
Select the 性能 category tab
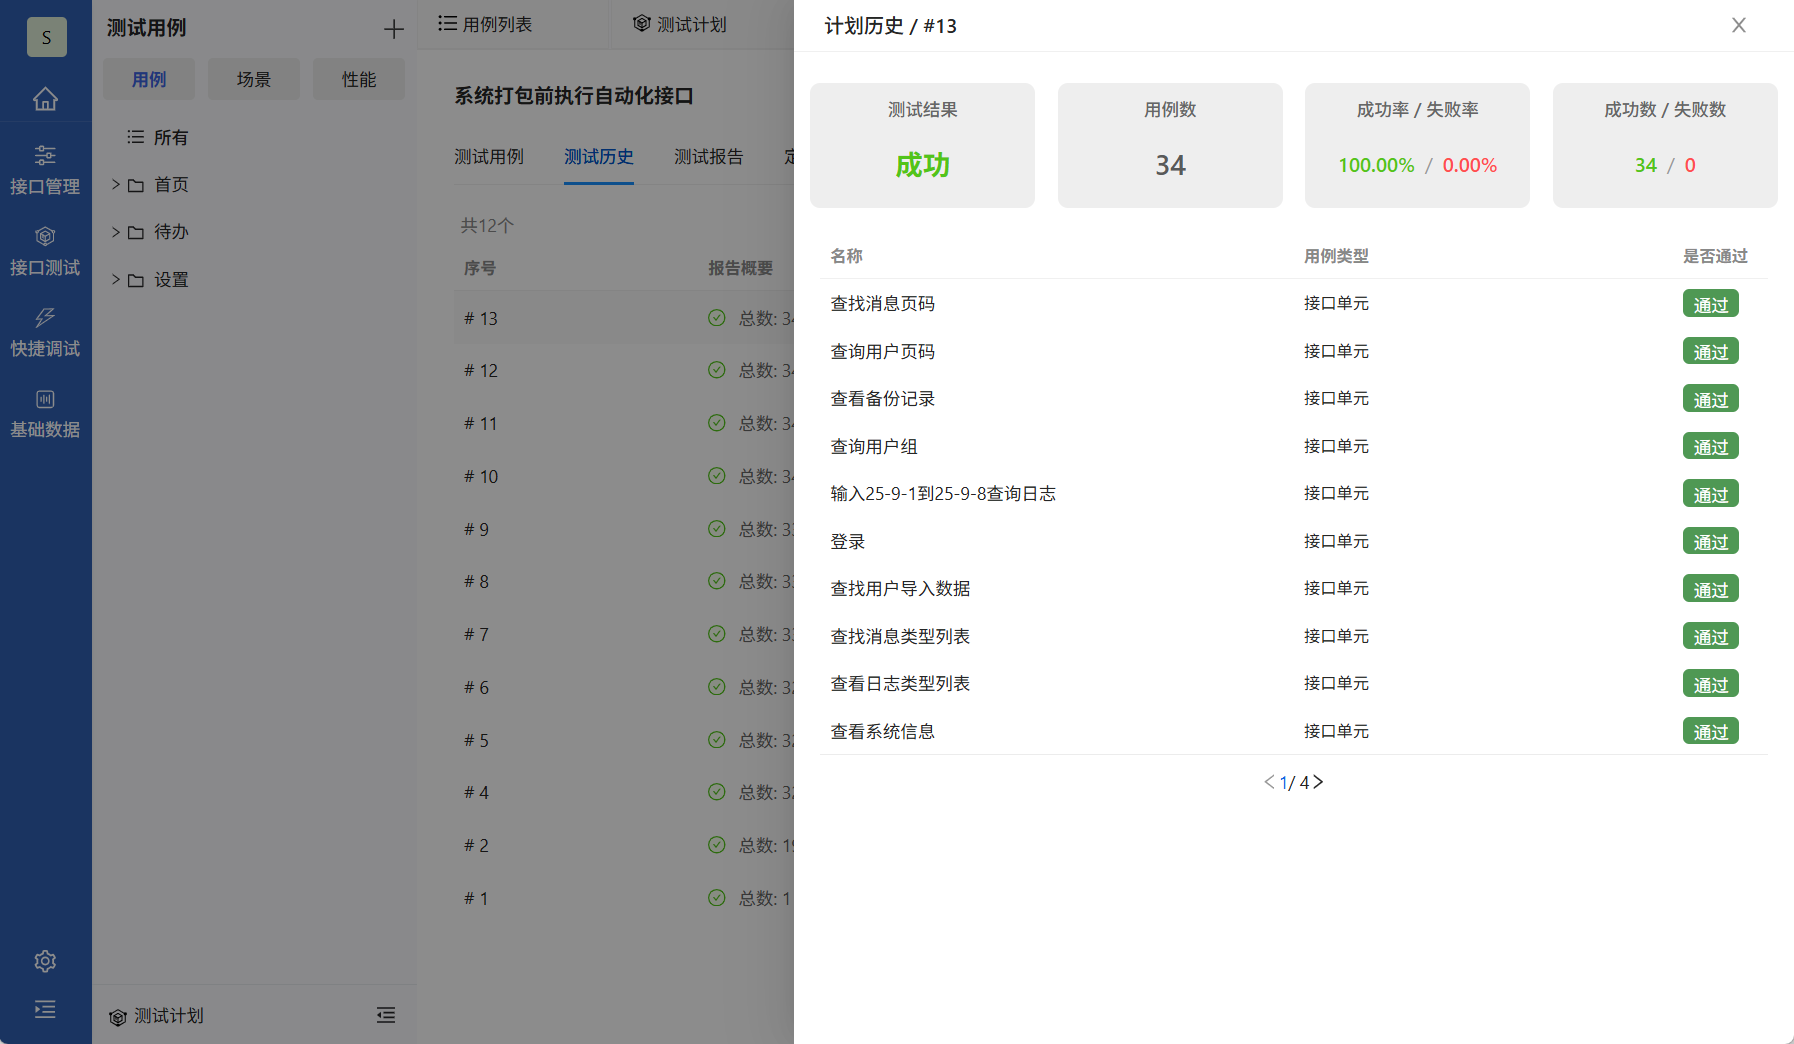[x=359, y=79]
